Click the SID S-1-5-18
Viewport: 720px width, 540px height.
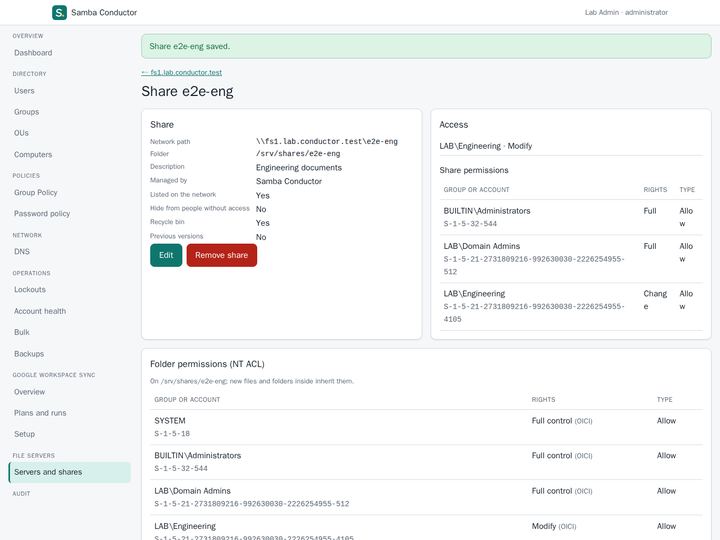coord(172,434)
